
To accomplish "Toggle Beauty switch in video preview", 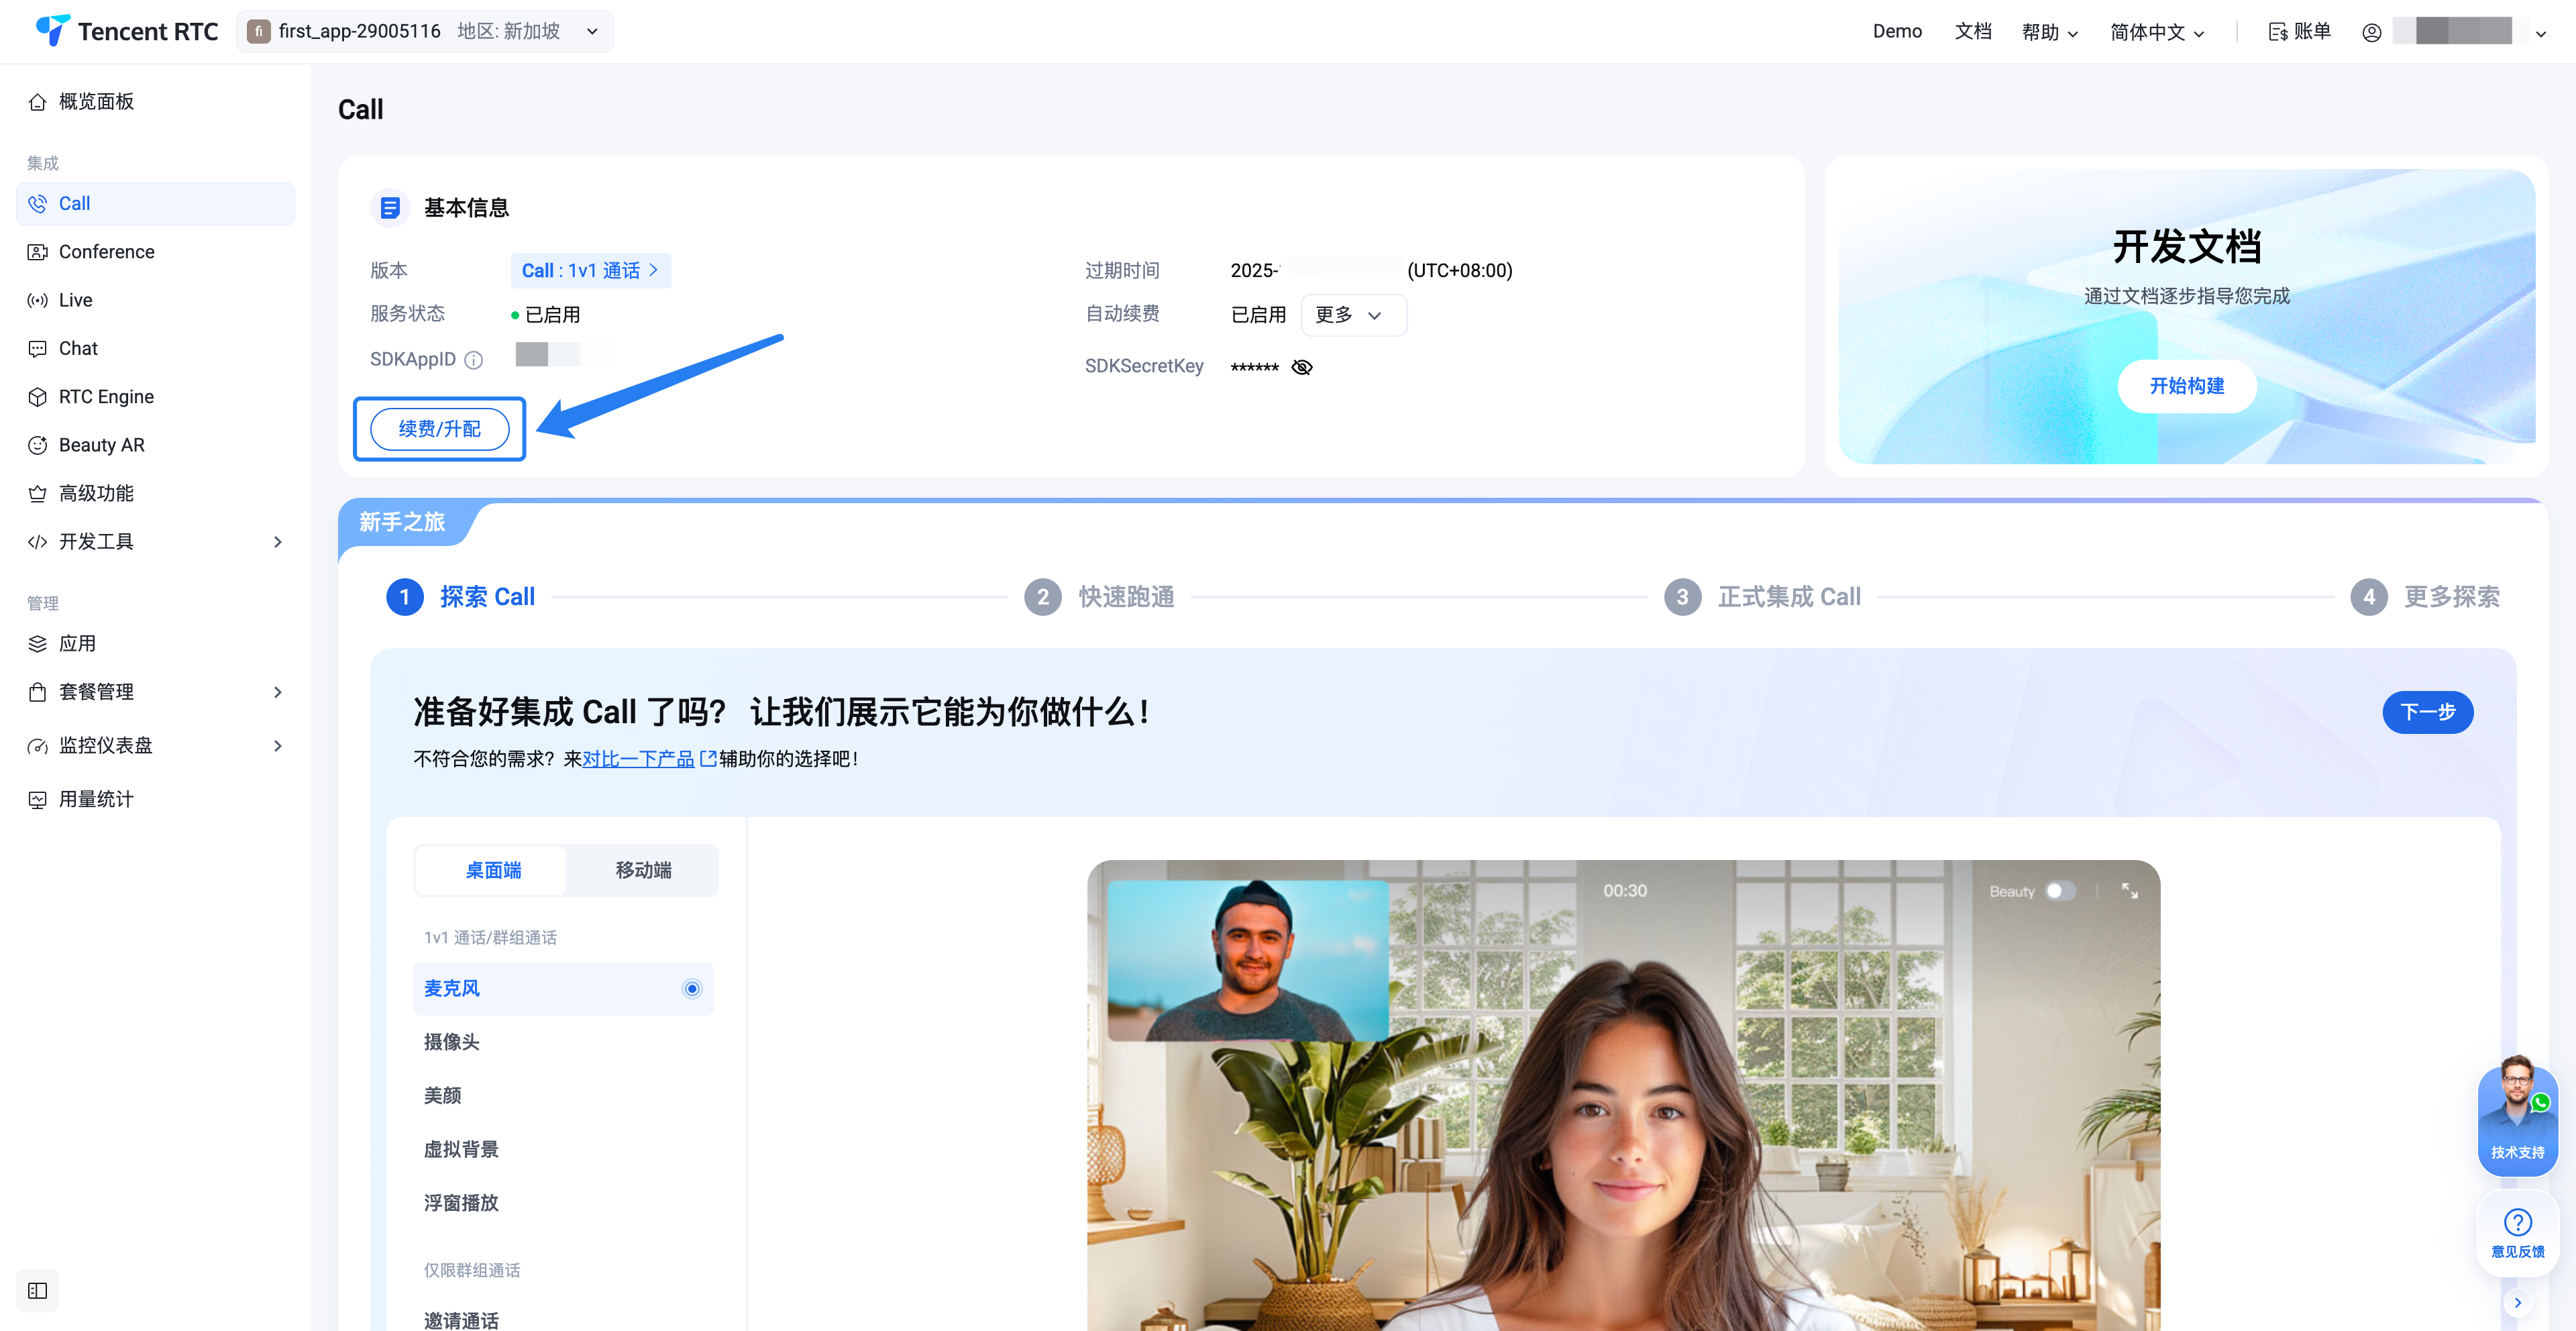I will [x=2059, y=890].
